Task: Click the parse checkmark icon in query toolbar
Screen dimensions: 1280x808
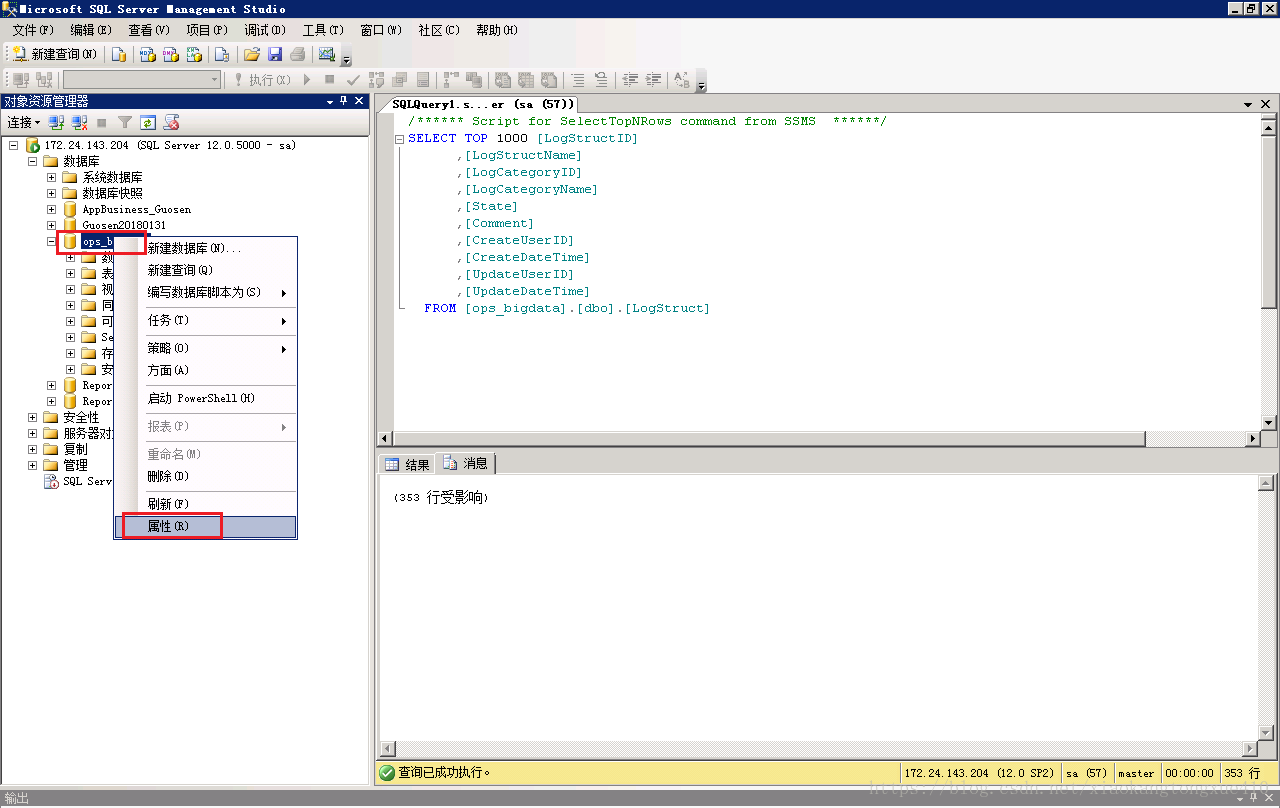Action: point(353,80)
